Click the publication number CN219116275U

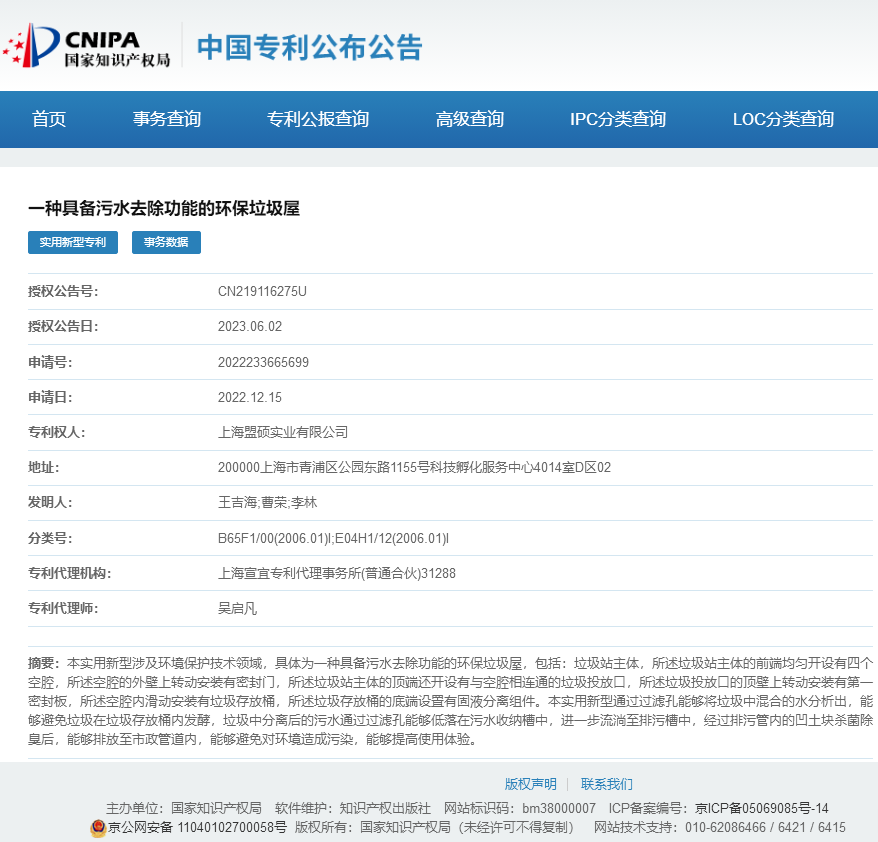(262, 291)
